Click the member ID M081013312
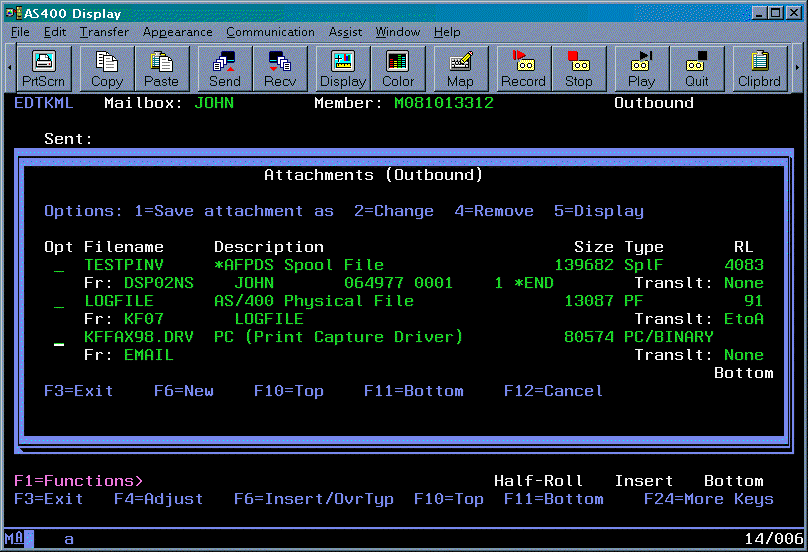 click(x=444, y=103)
